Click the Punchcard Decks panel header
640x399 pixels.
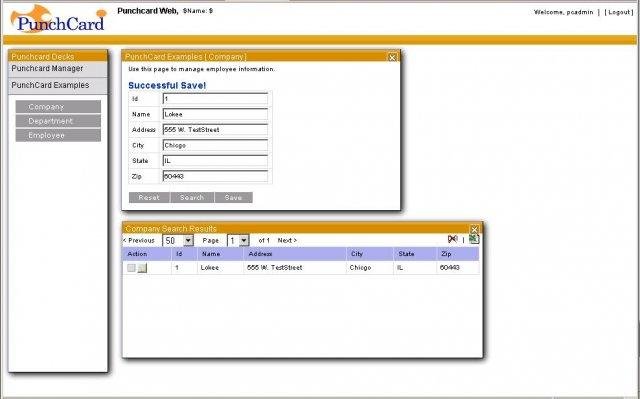[58, 56]
